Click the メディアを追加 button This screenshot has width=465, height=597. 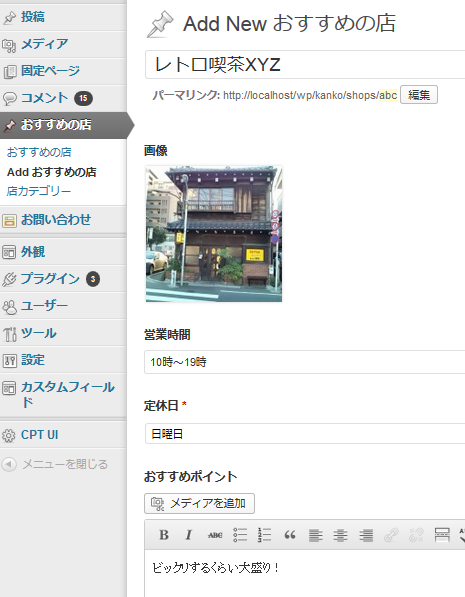(199, 503)
